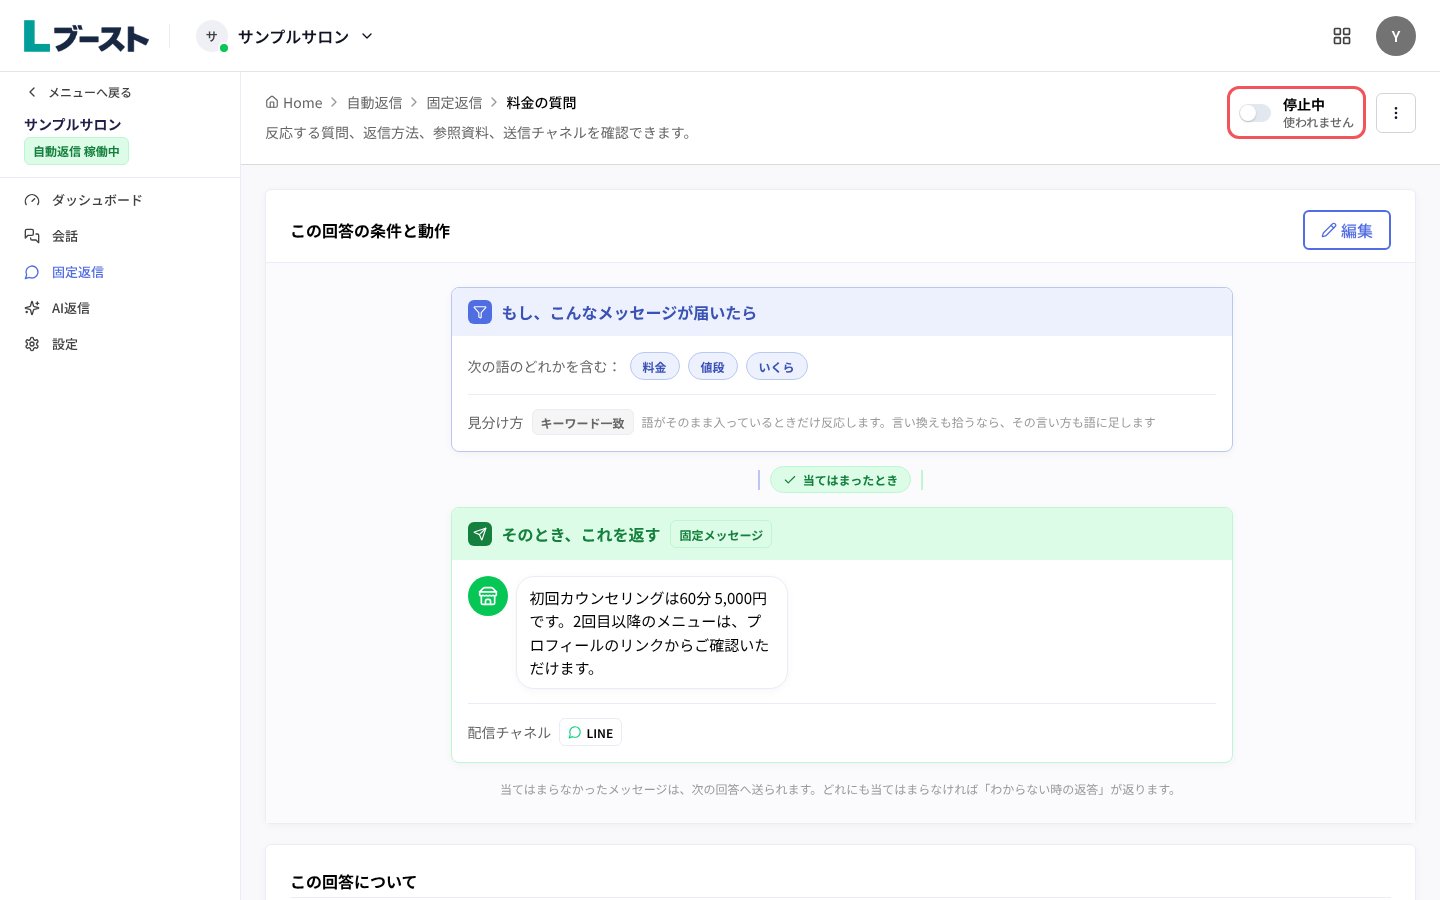Click the 設定 gear icon
The width and height of the screenshot is (1440, 900).
(x=32, y=344)
